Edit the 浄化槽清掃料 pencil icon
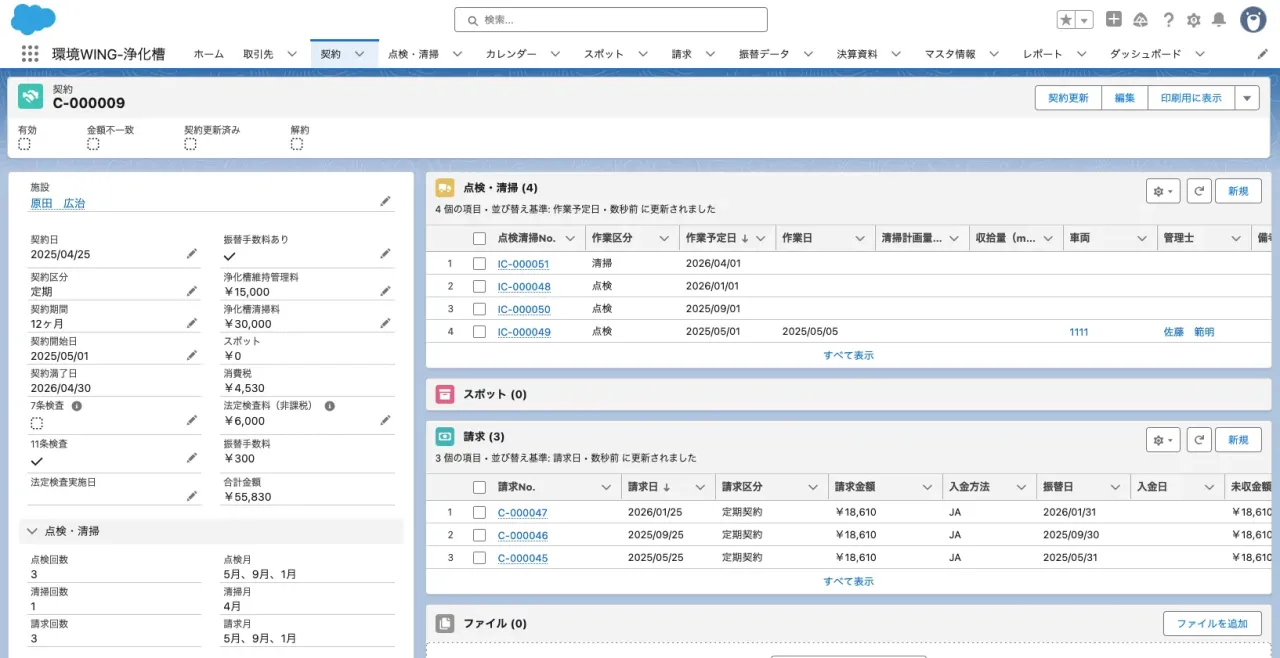 coord(386,323)
